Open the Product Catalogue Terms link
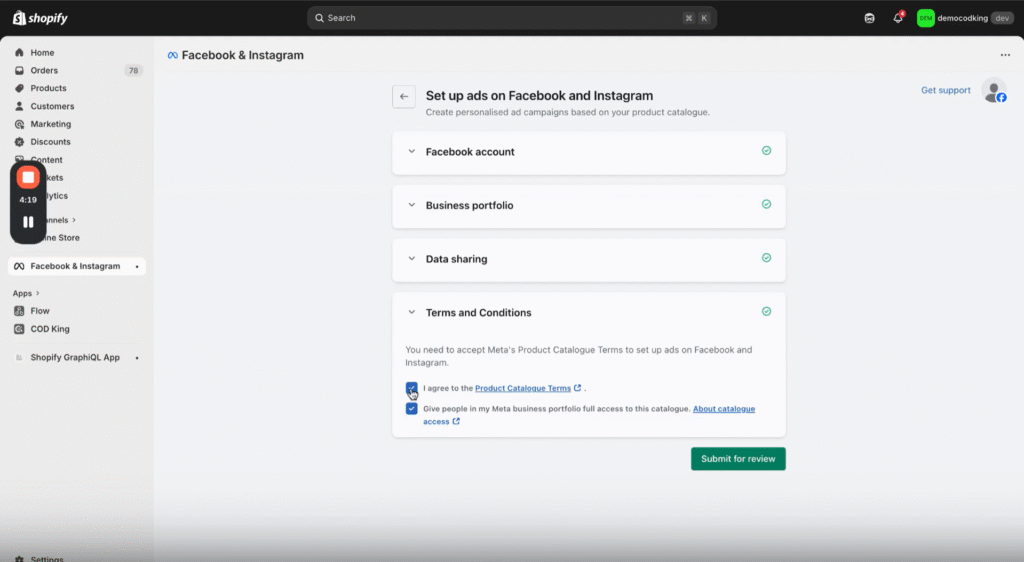The image size is (1024, 562). 523,388
